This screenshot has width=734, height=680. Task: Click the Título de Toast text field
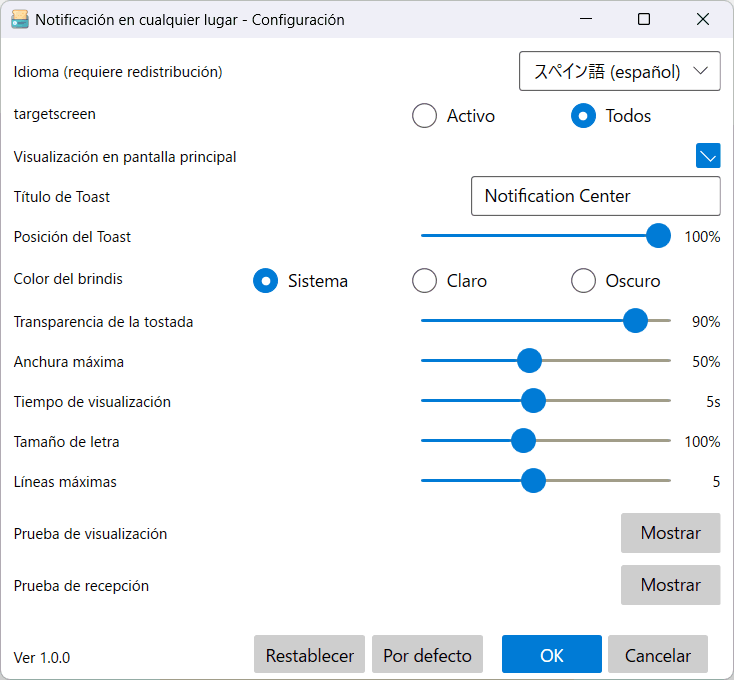[595, 196]
